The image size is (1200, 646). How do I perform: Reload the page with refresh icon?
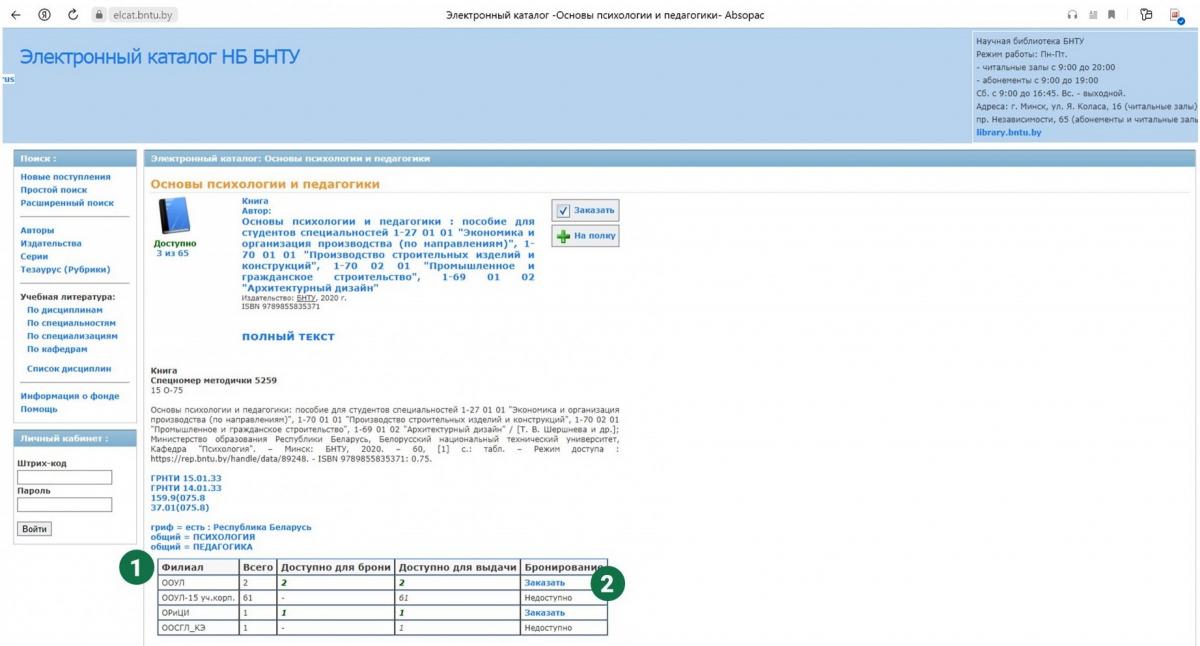click(73, 15)
